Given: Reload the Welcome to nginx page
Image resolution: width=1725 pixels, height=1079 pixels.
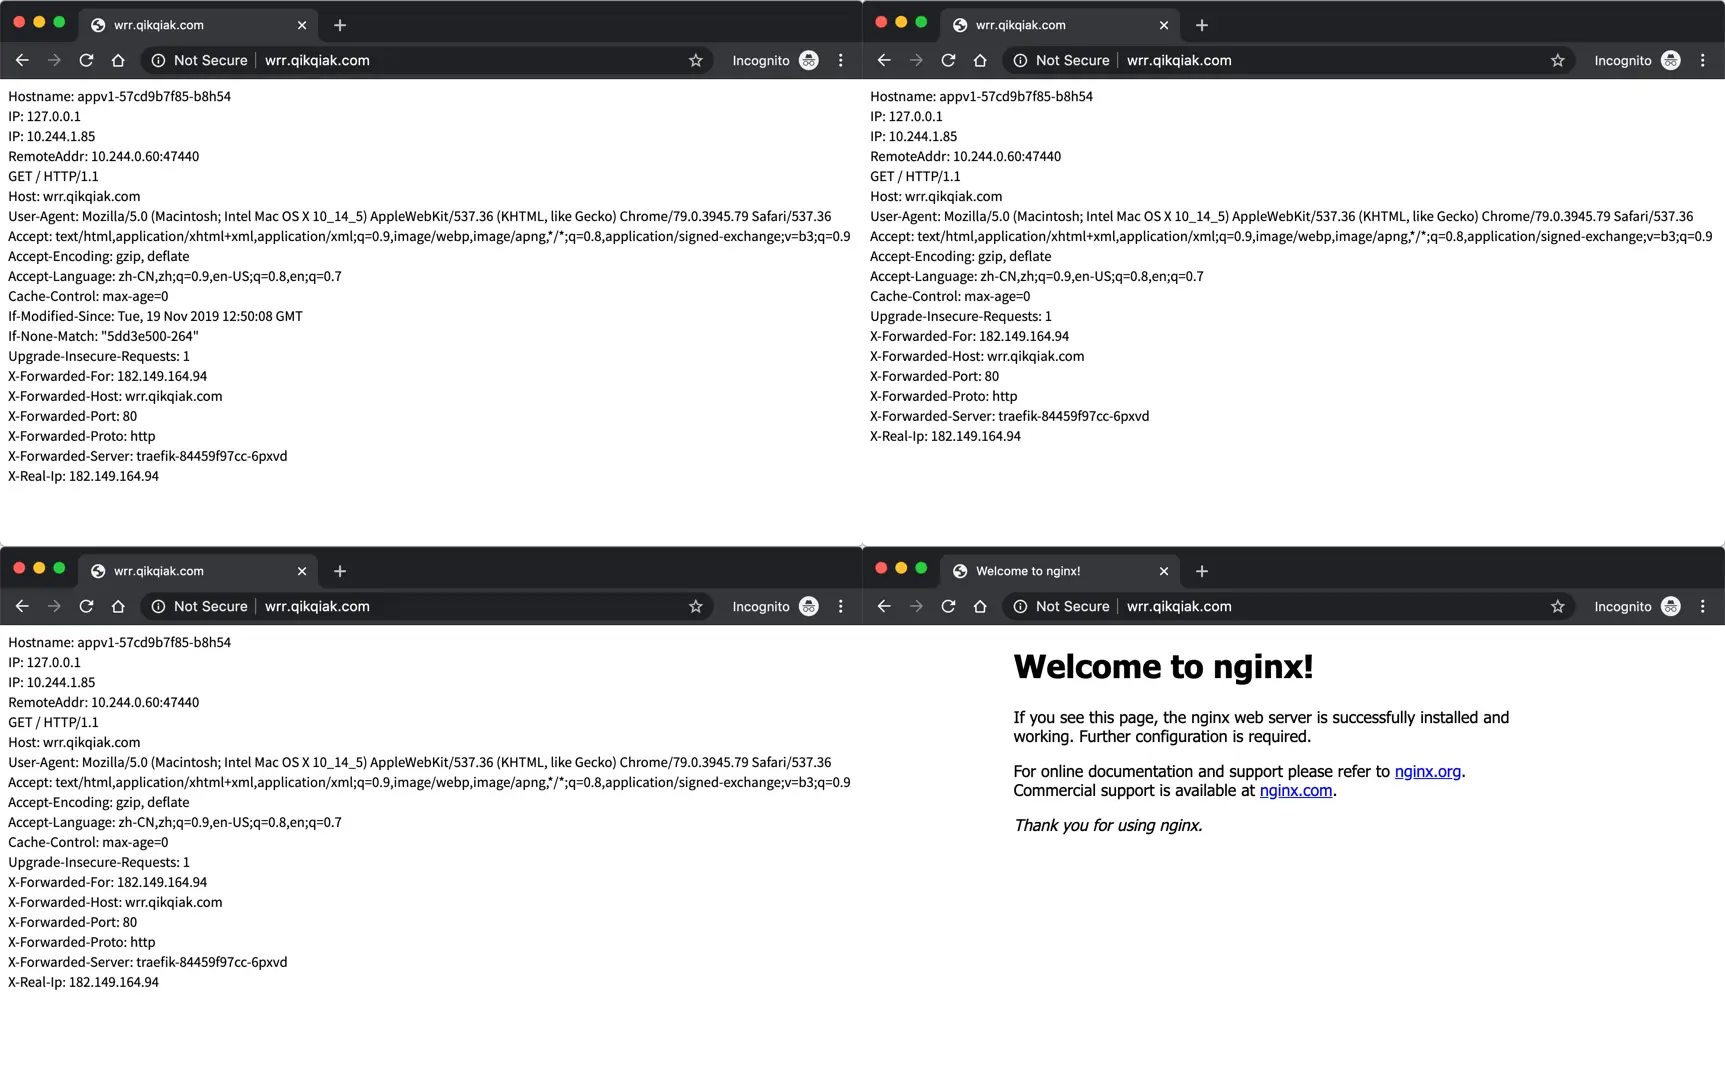Looking at the screenshot, I should click(948, 606).
